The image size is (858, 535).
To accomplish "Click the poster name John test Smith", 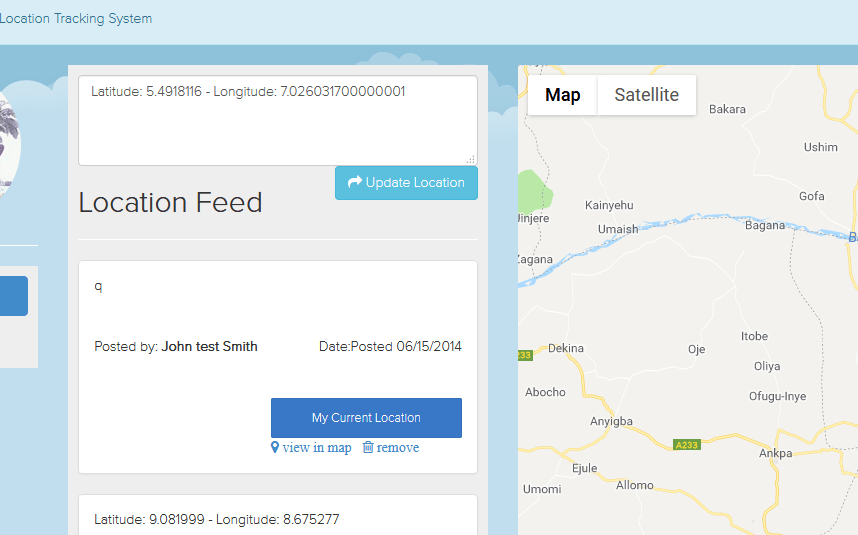I will click(209, 346).
